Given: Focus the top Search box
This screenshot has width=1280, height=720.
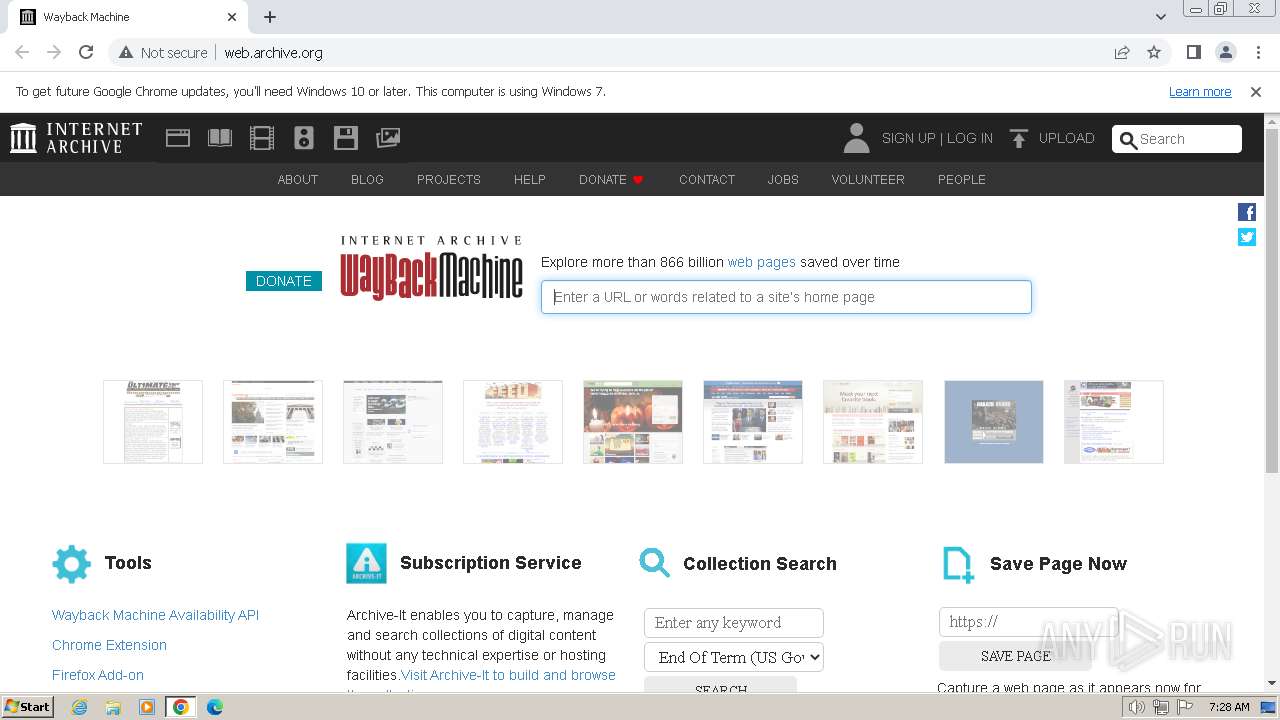Looking at the screenshot, I should point(1177,139).
